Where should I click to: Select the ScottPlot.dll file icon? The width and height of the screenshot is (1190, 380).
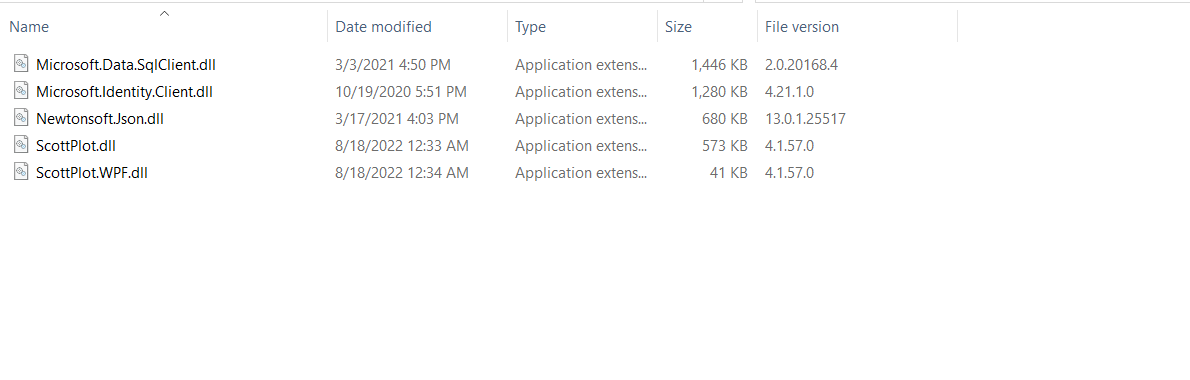[22, 146]
